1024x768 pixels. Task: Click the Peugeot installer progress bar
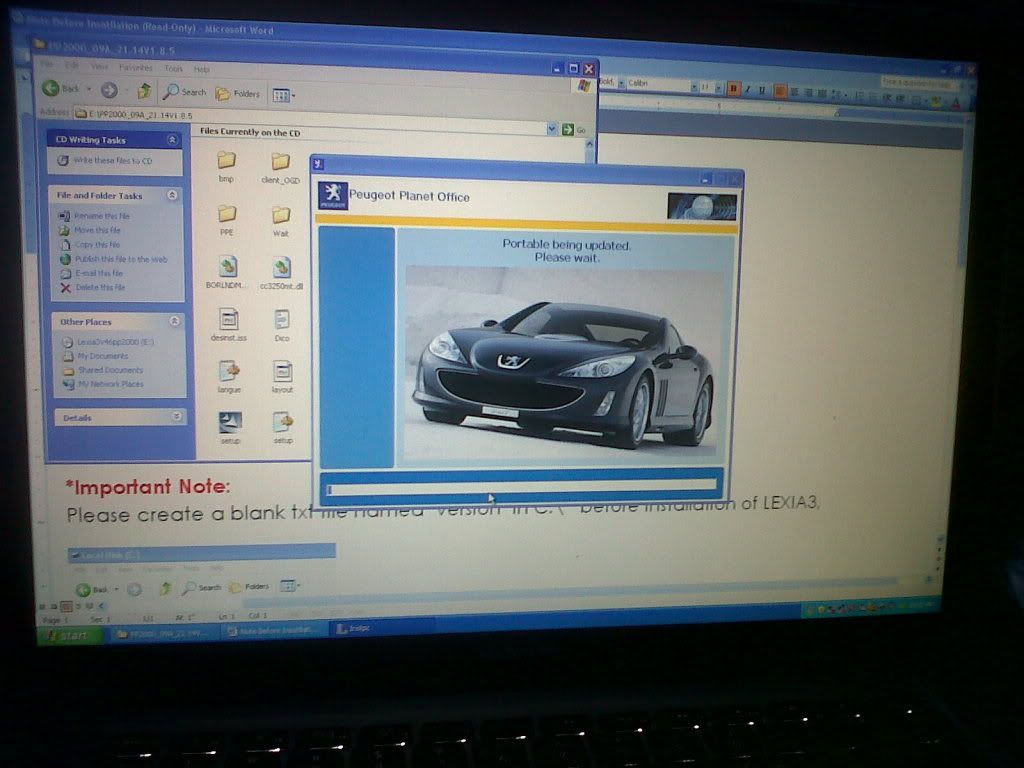click(x=522, y=488)
